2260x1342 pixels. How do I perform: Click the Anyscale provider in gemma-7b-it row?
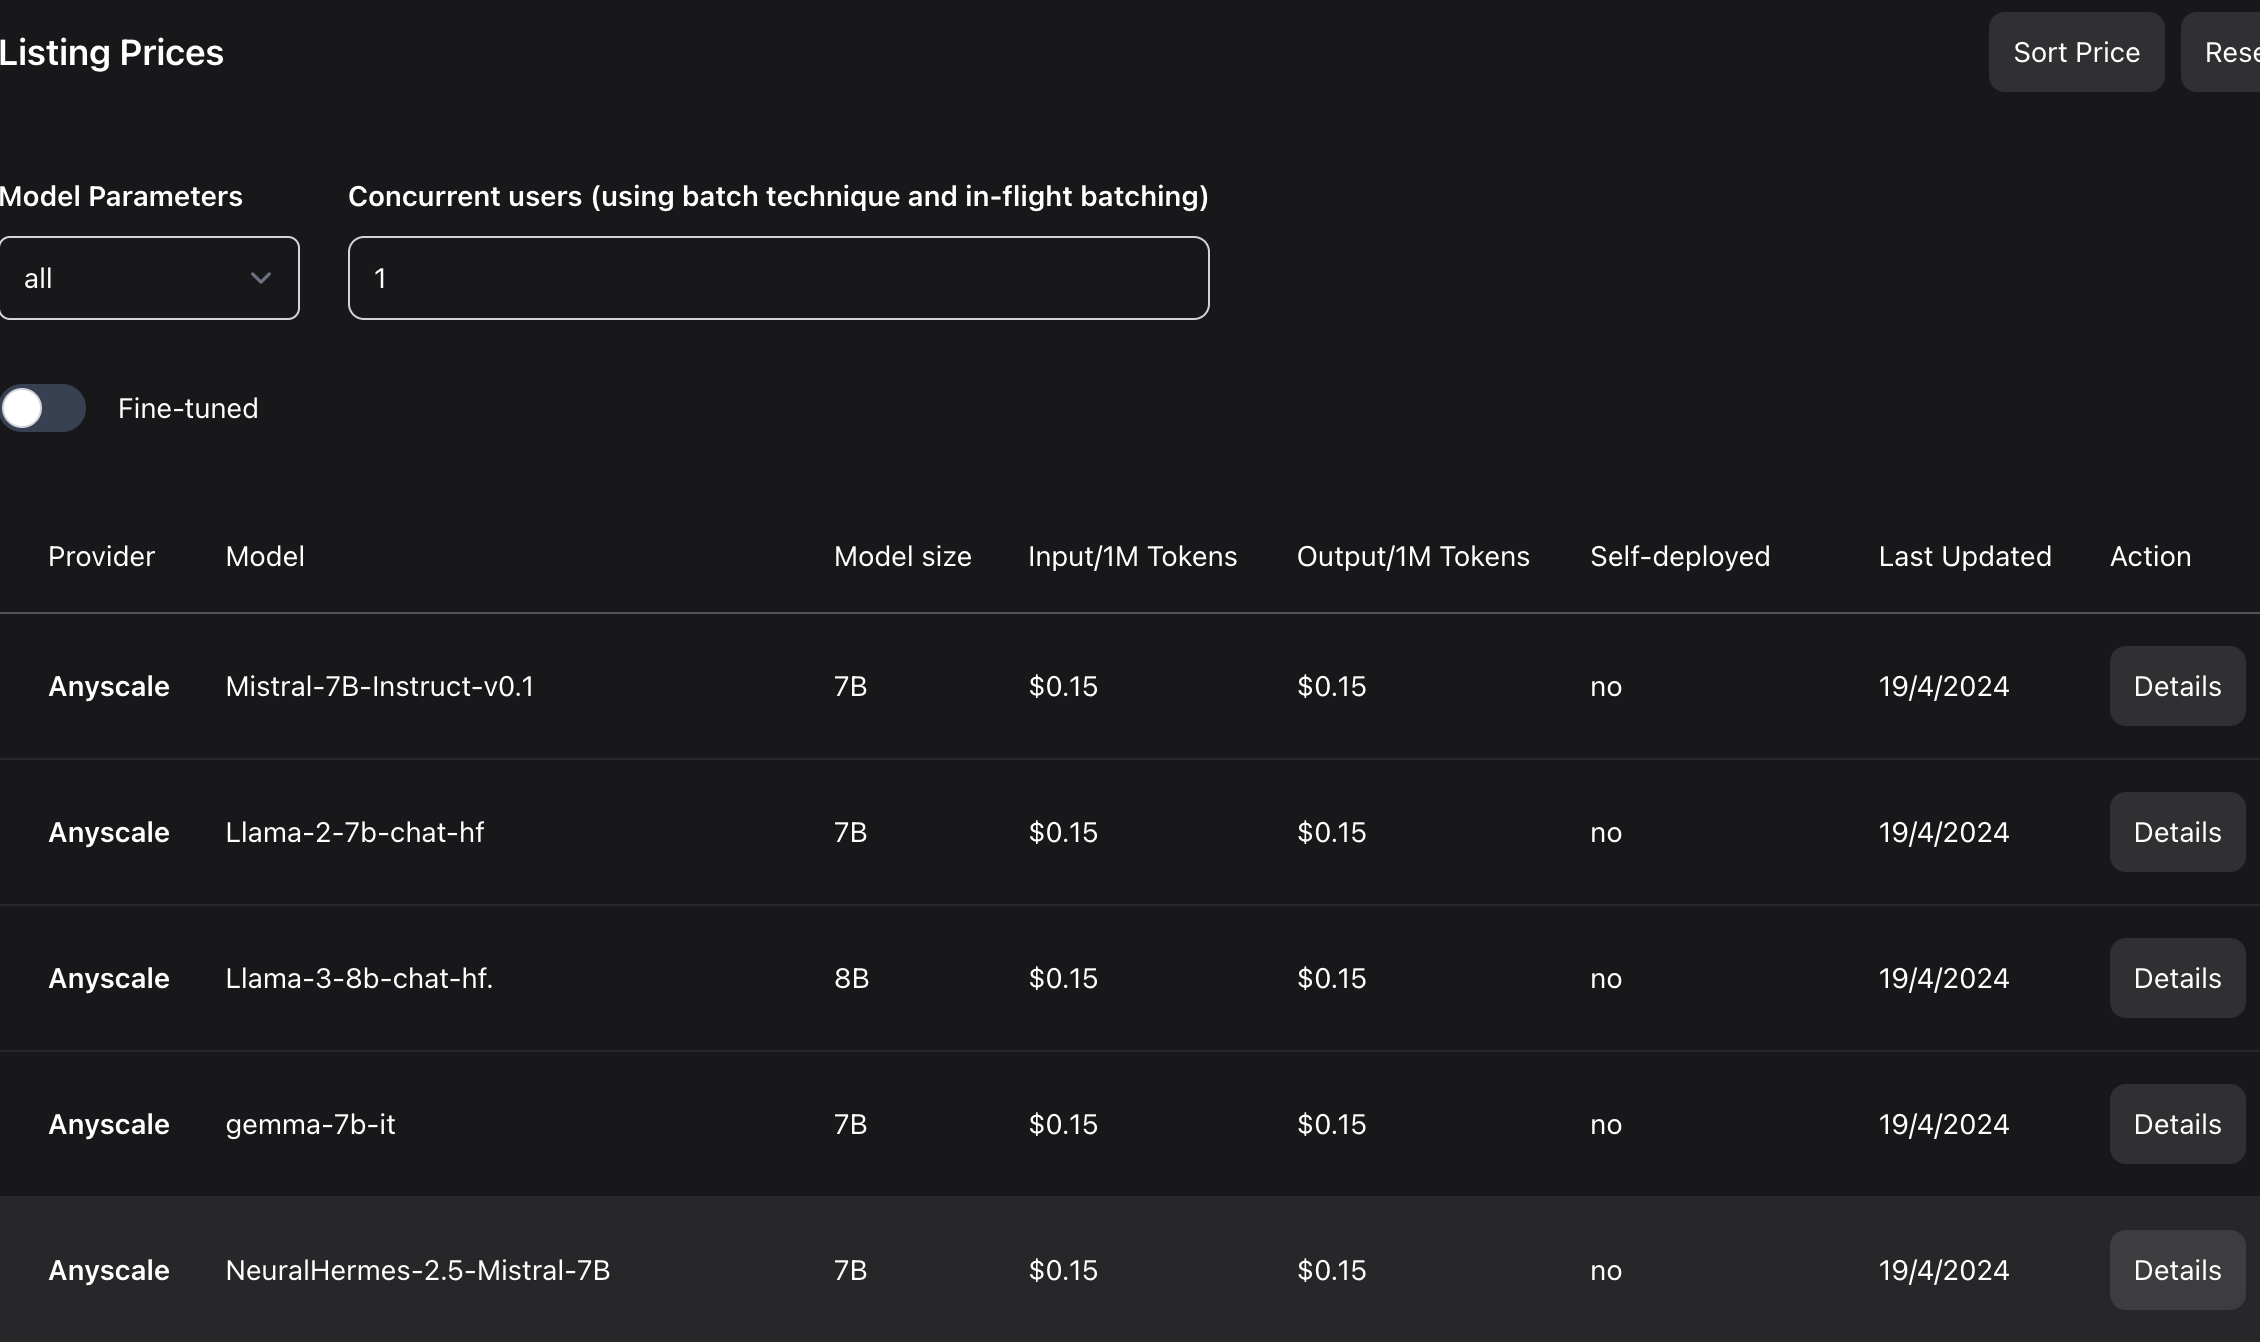[x=109, y=1124]
